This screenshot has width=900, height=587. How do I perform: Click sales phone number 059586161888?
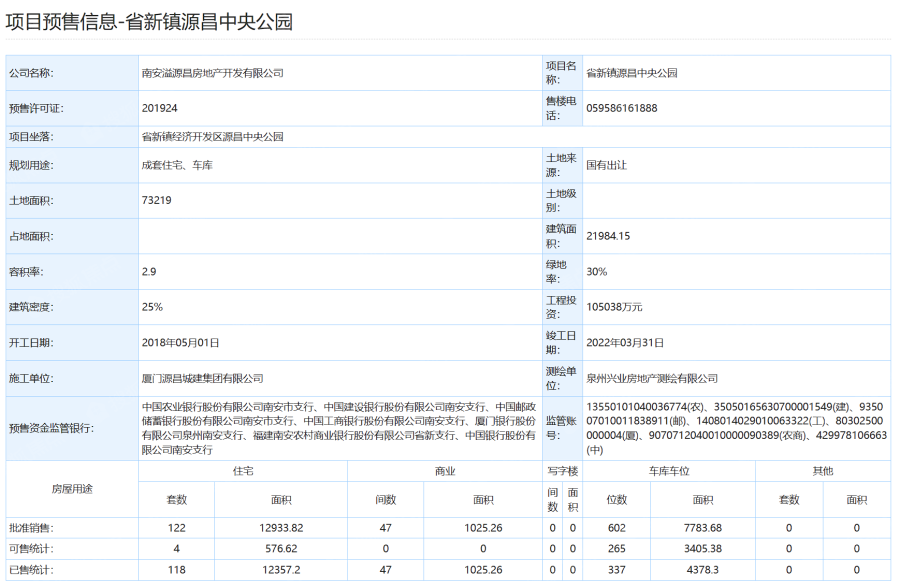(622, 108)
